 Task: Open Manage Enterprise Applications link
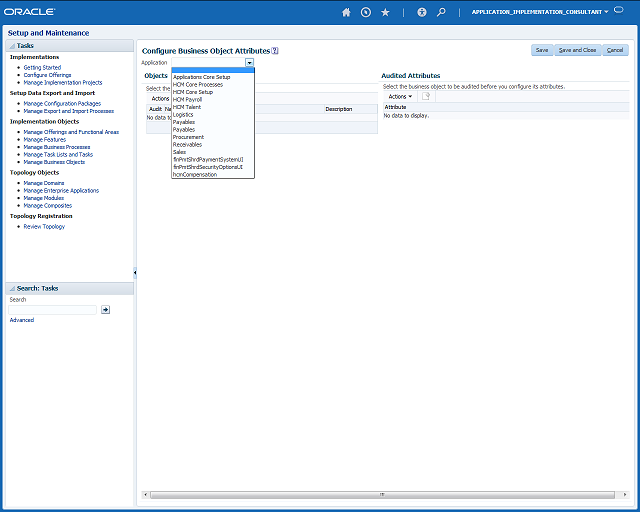pos(61,190)
